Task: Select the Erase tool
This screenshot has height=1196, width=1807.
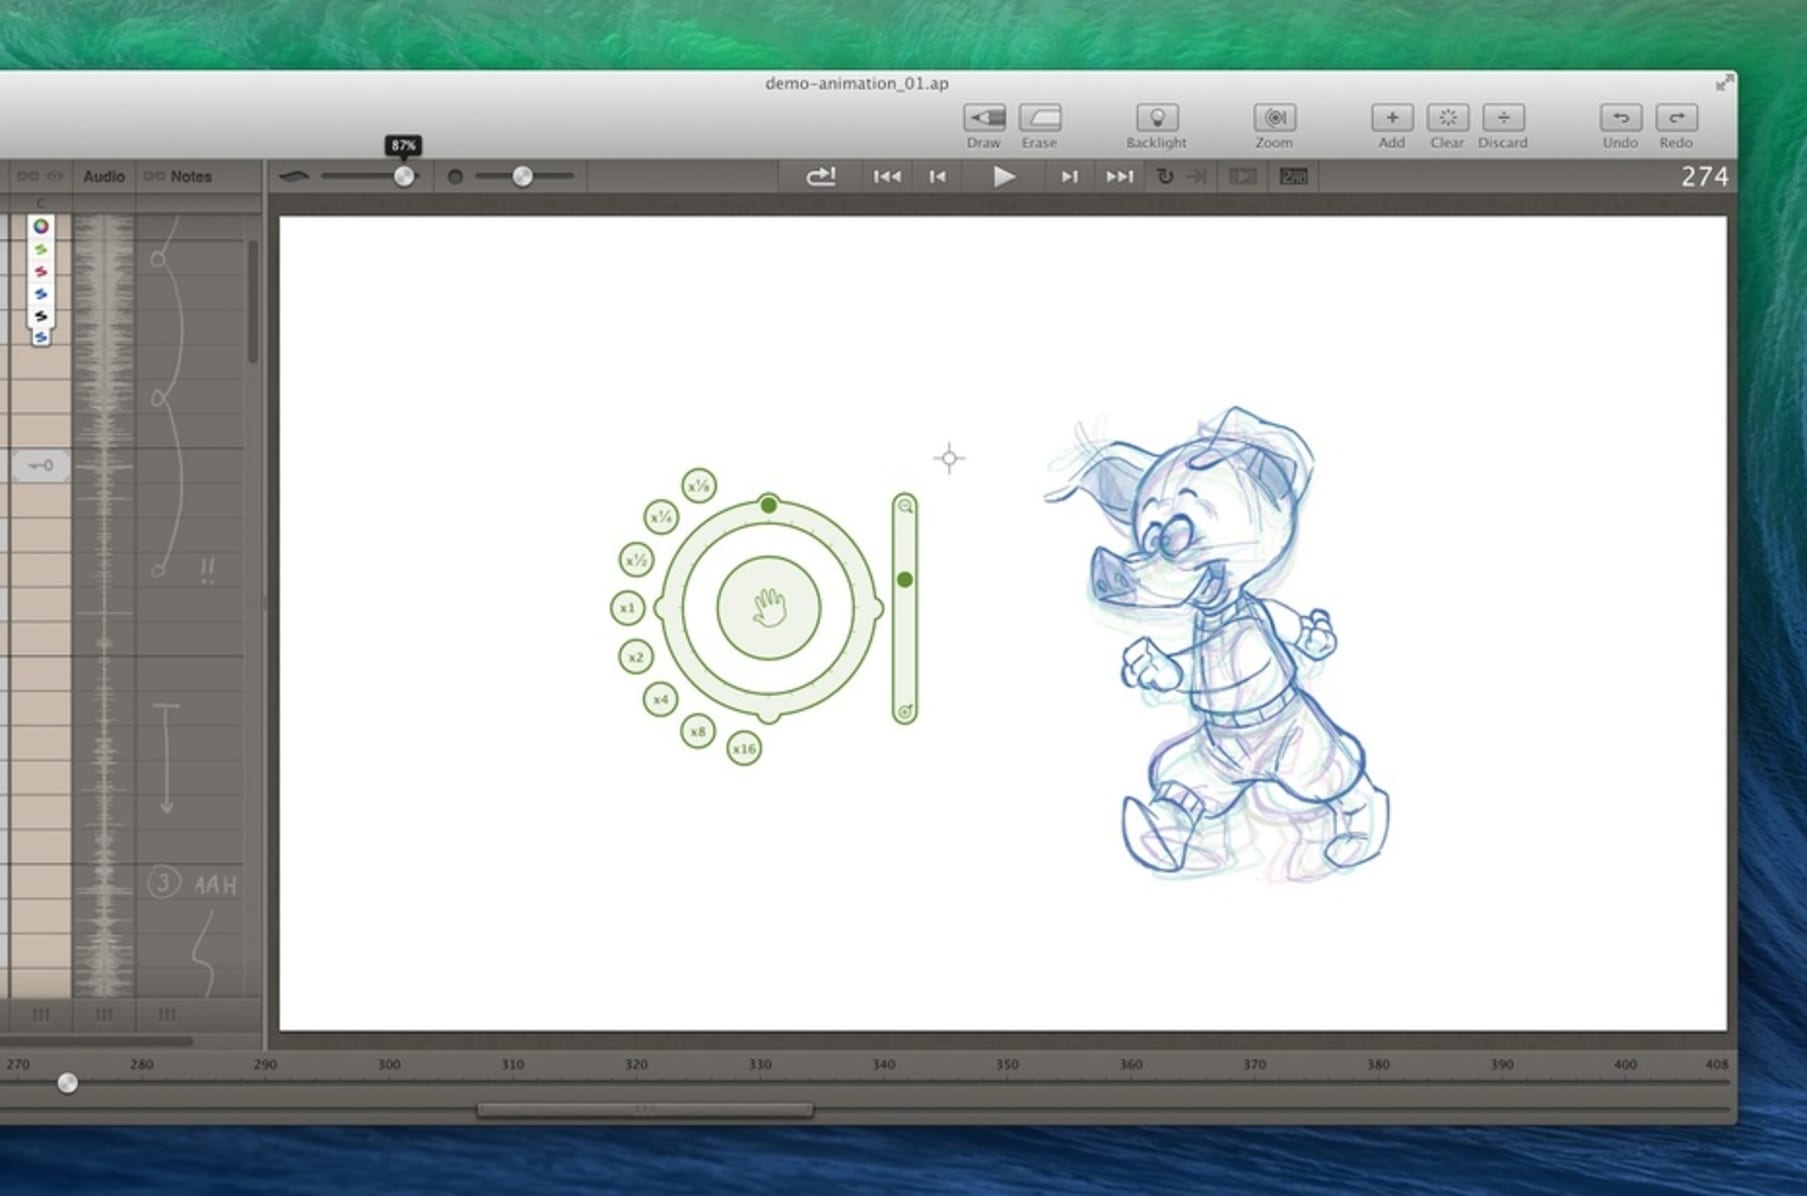Action: coord(1039,118)
